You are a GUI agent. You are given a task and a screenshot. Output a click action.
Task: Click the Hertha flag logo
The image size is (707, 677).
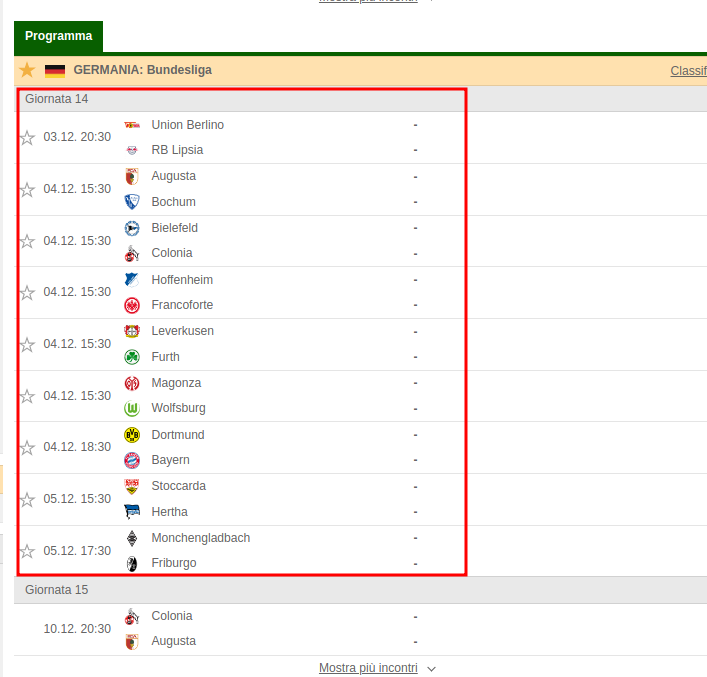tap(132, 512)
